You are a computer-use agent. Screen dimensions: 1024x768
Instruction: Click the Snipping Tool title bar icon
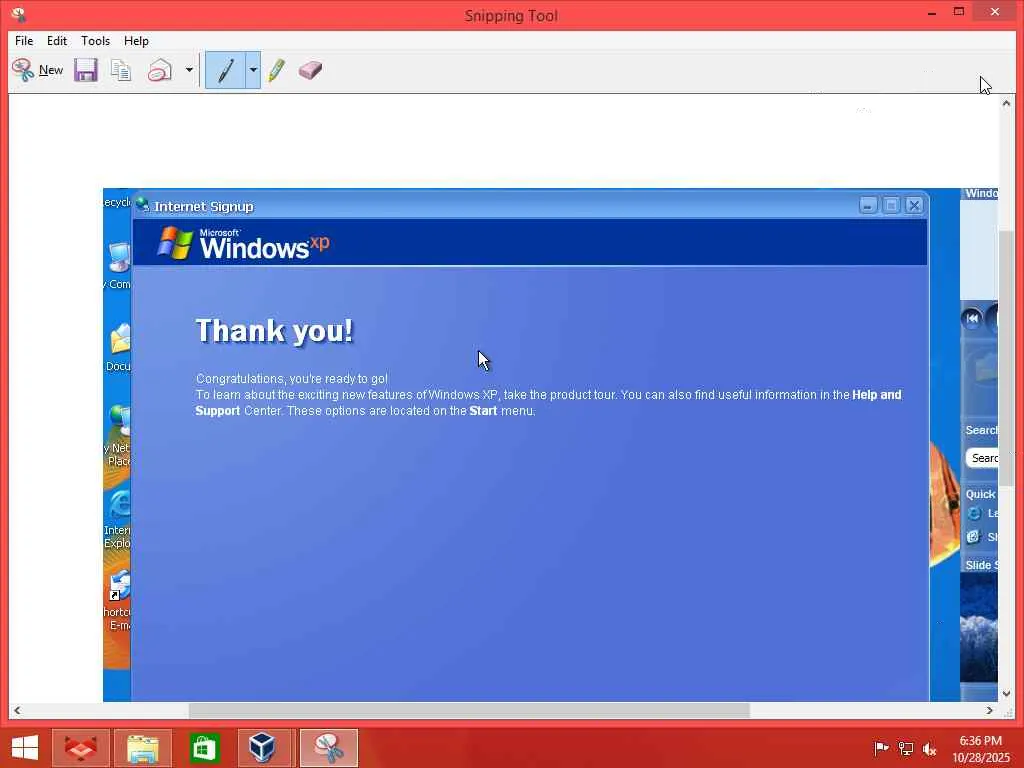point(19,14)
